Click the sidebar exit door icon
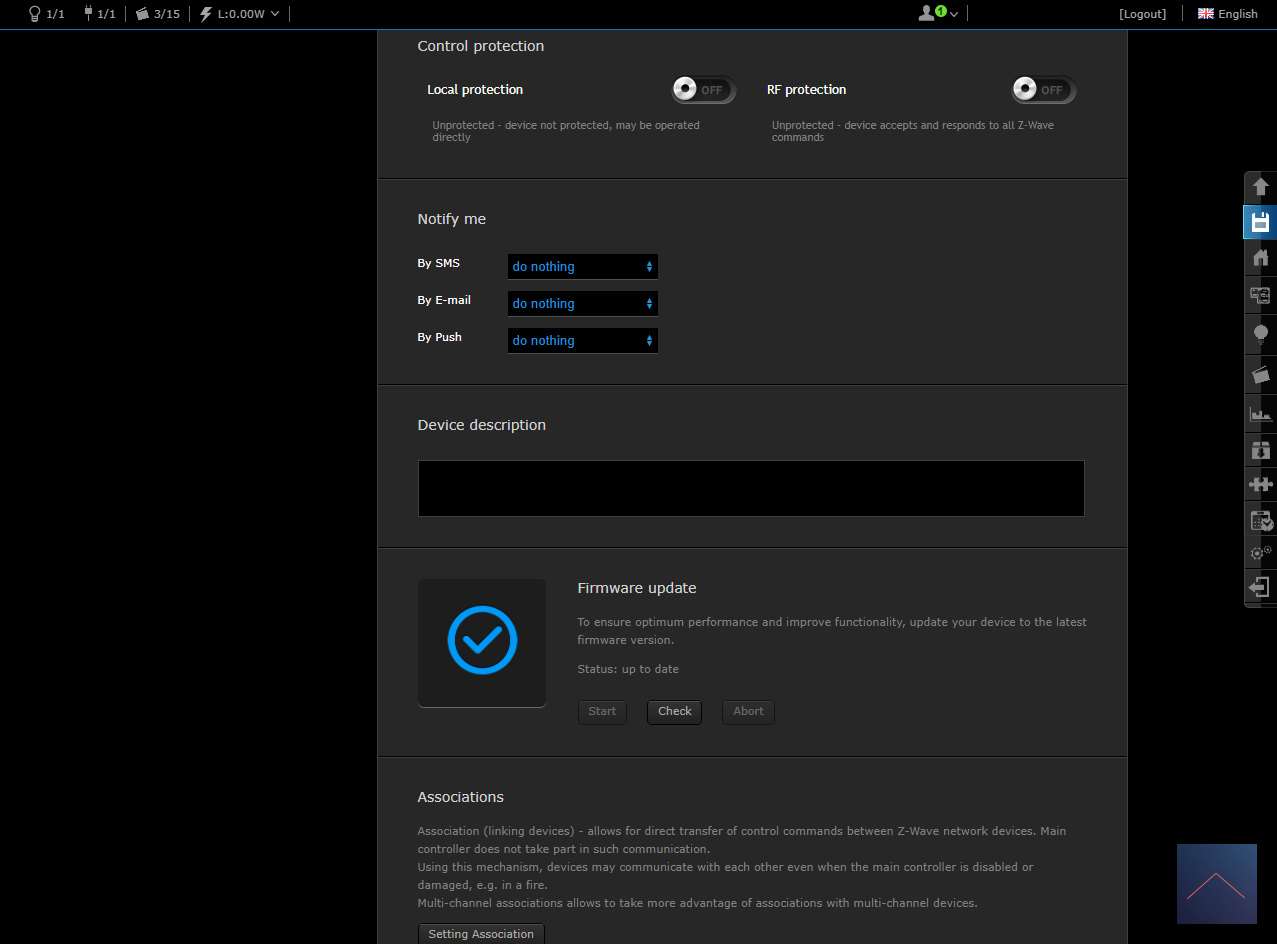 1260,587
